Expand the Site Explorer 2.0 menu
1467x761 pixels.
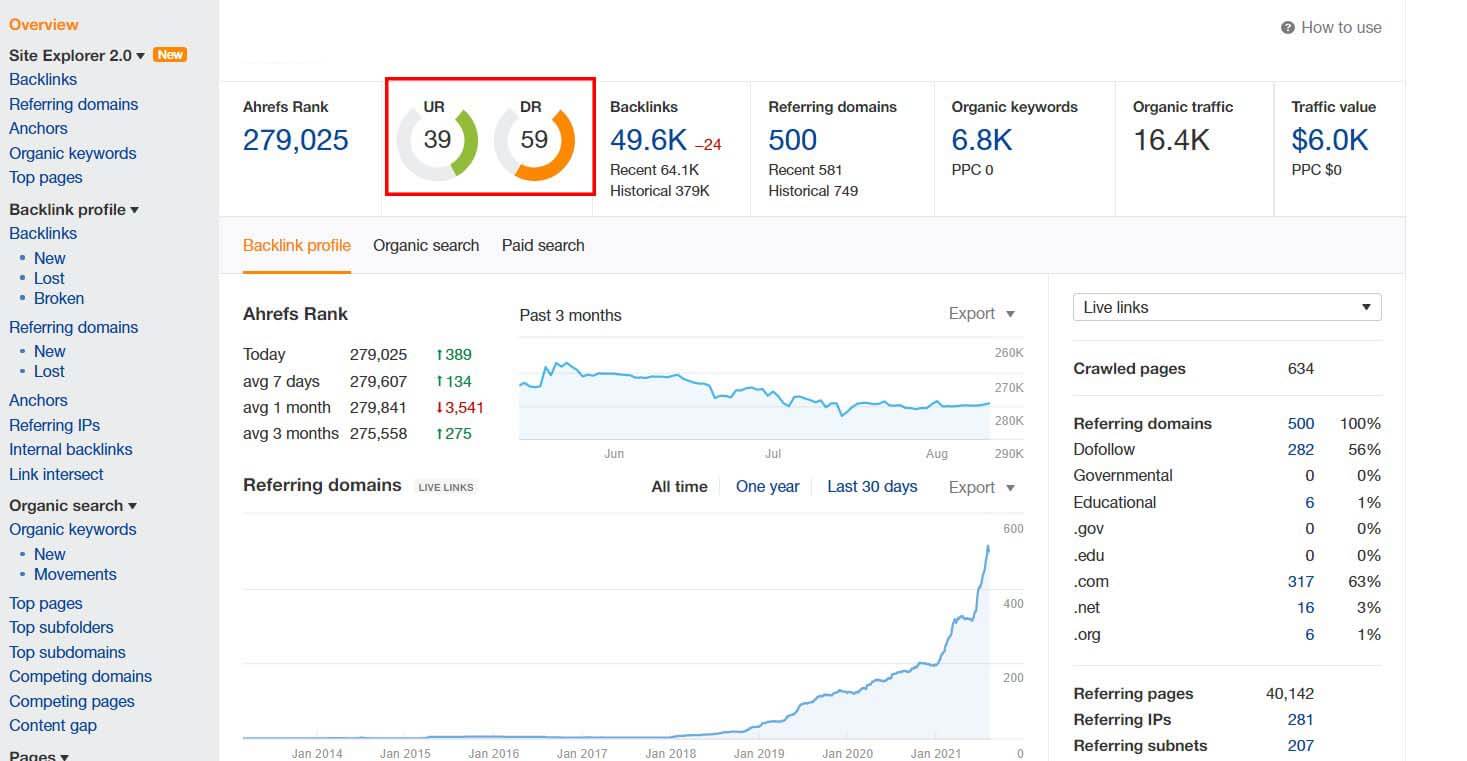pyautogui.click(x=77, y=55)
